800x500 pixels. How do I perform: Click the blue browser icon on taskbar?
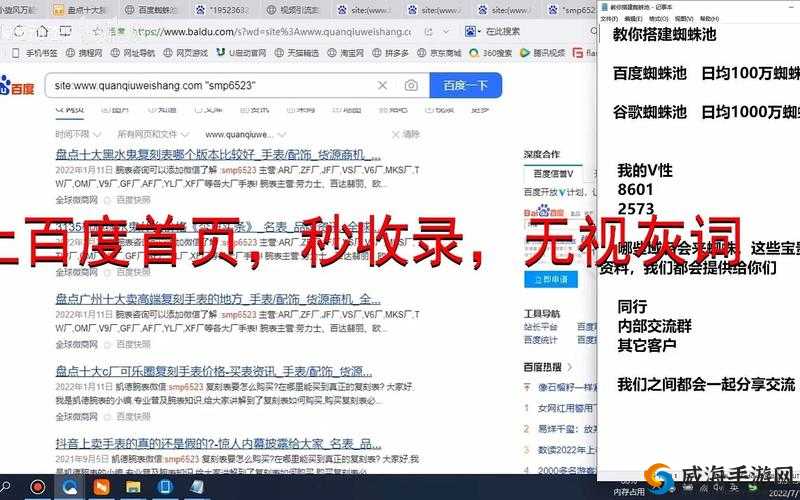click(x=70, y=487)
